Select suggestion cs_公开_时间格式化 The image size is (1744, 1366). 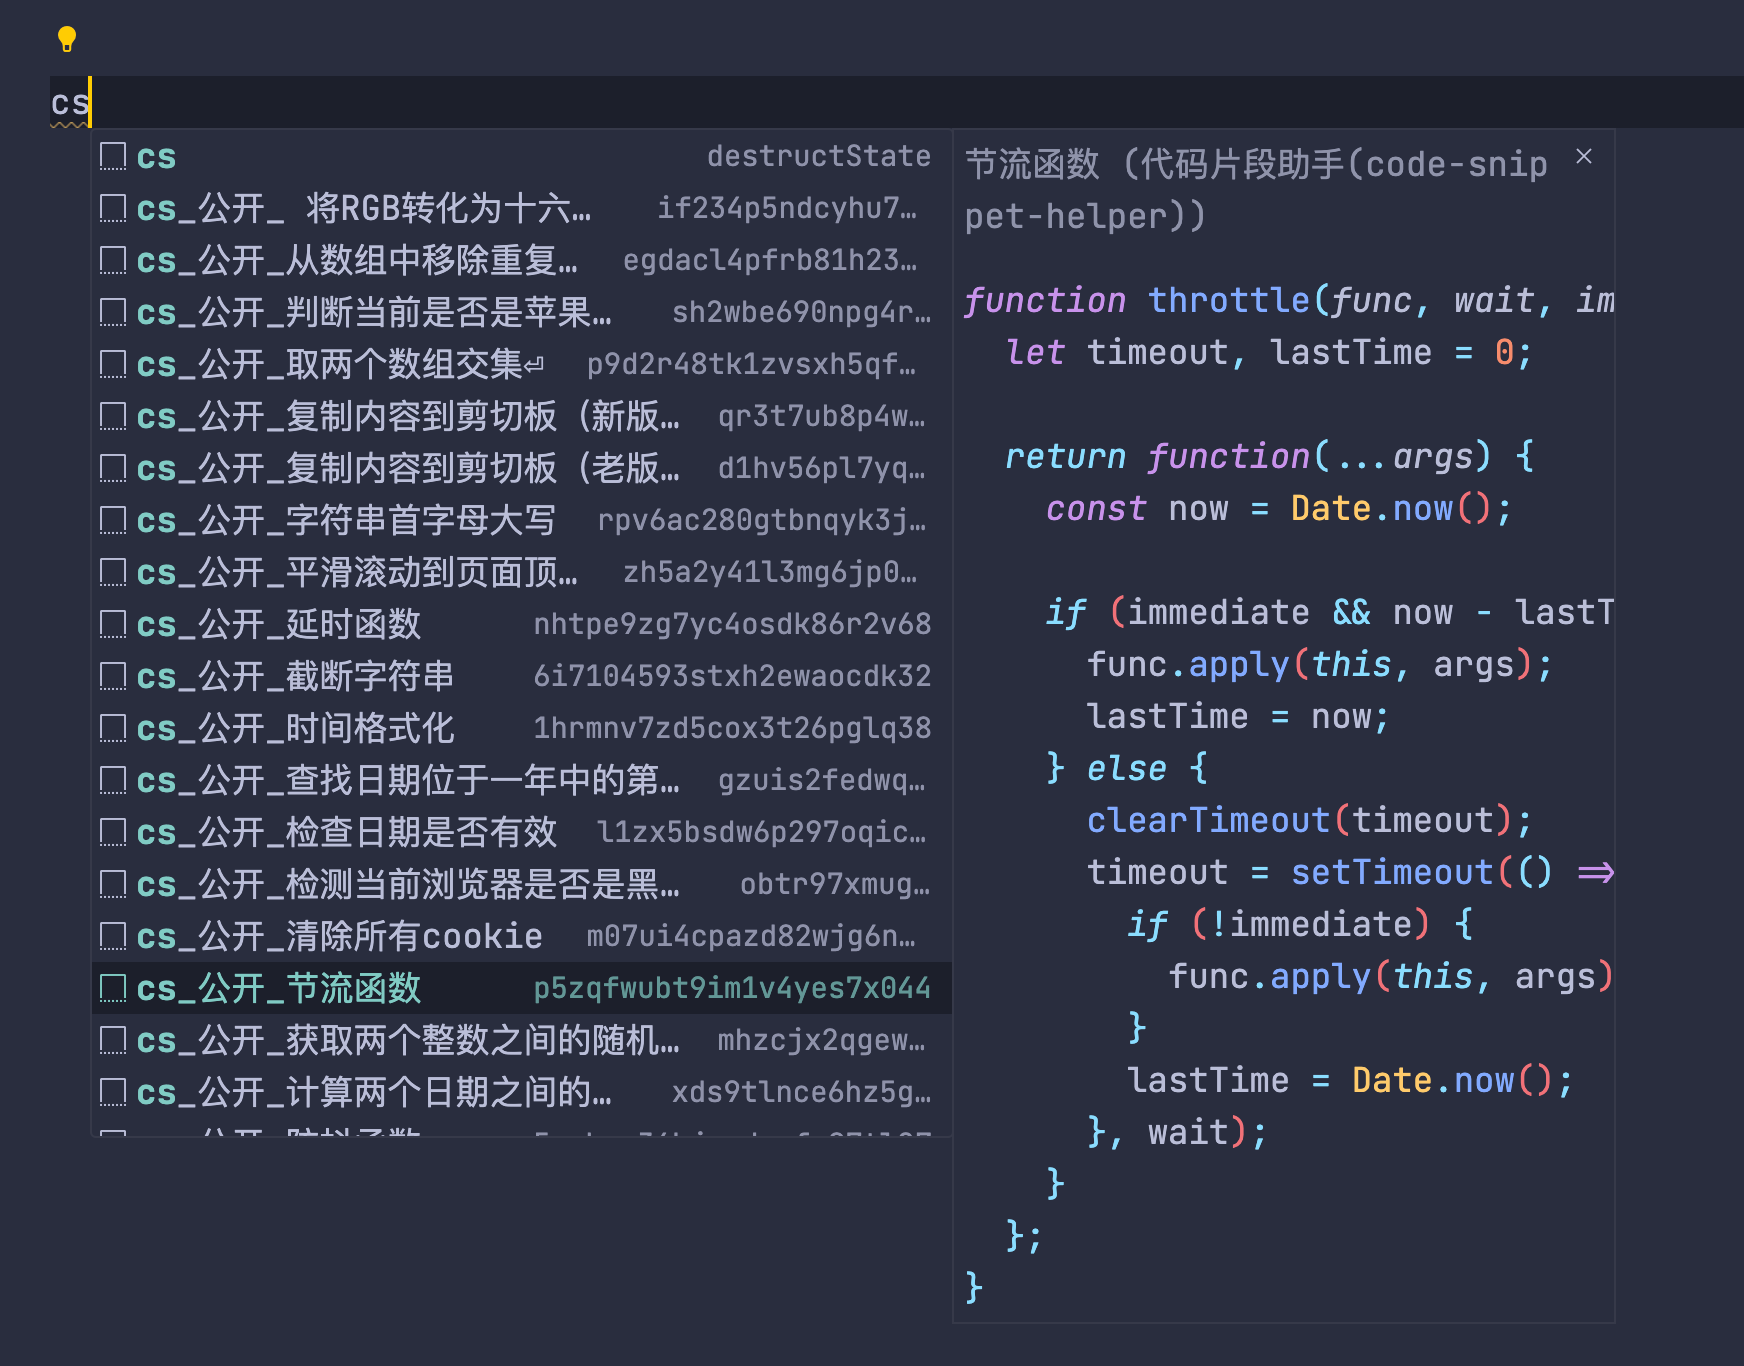click(521, 728)
